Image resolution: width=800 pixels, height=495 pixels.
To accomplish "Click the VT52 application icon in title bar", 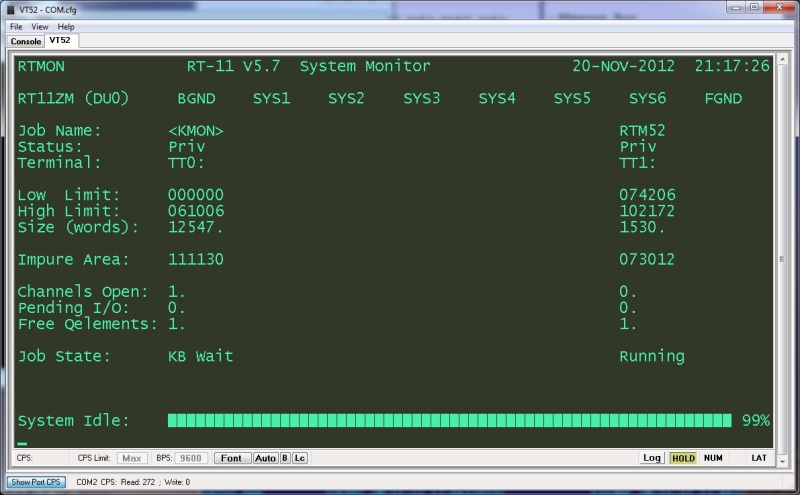I will pyautogui.click(x=10, y=9).
